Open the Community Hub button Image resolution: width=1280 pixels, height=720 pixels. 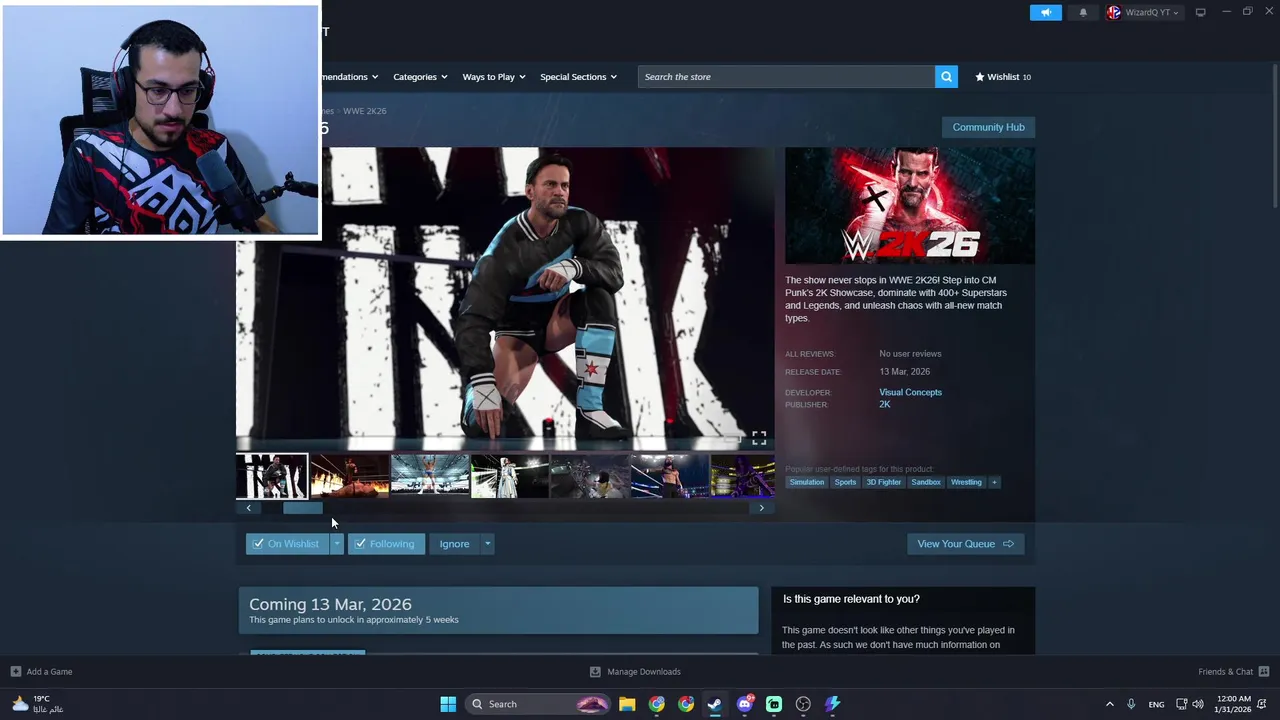[x=988, y=127]
